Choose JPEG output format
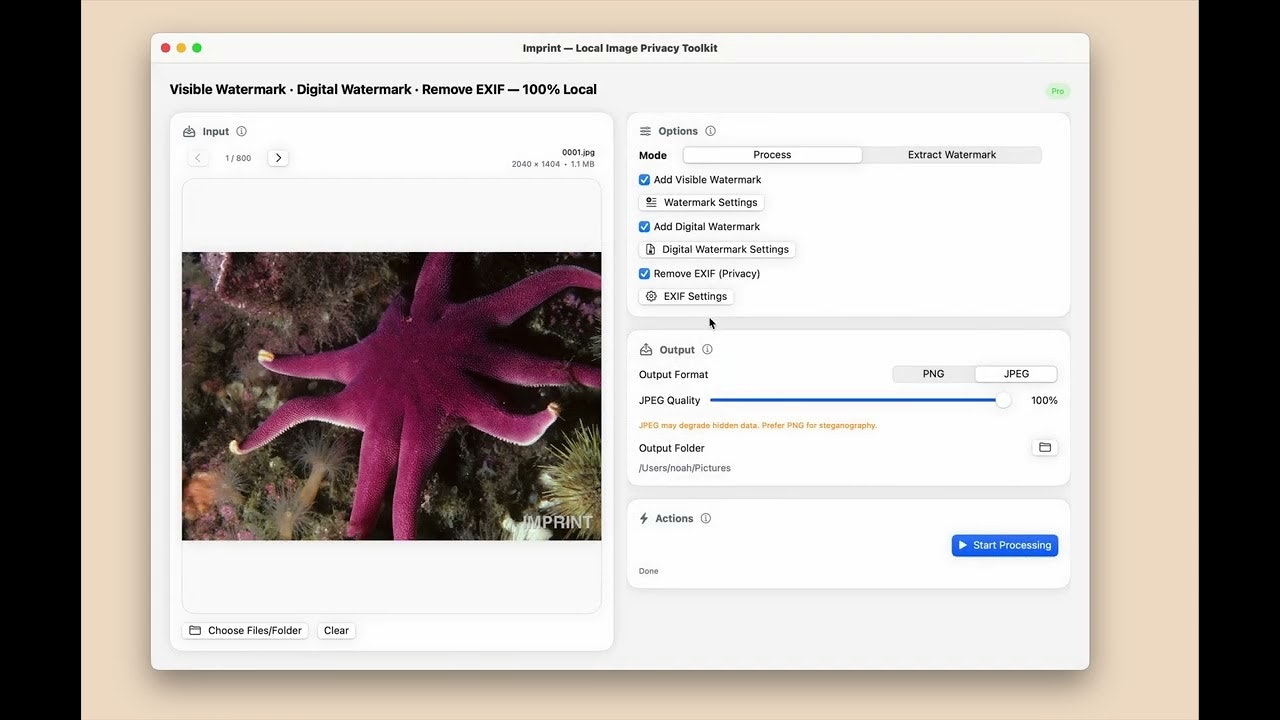 (1016, 374)
